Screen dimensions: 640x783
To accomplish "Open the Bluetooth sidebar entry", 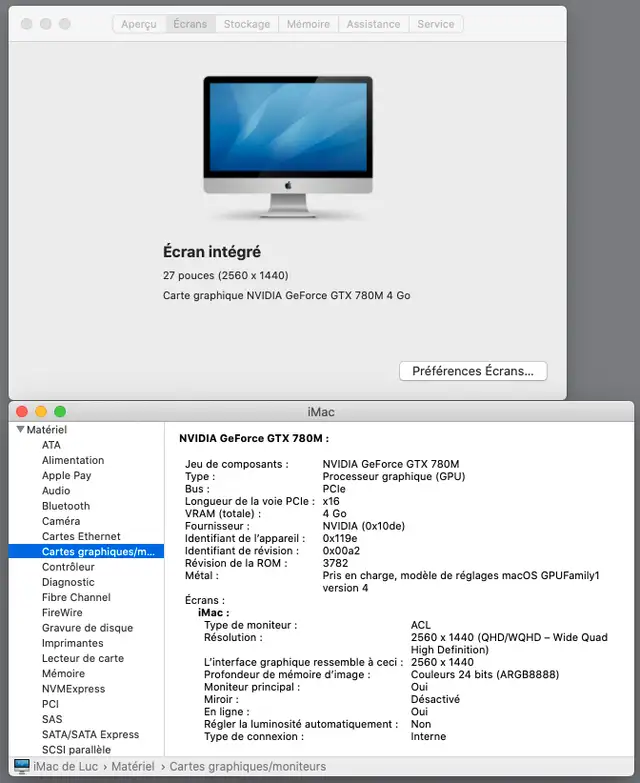I will point(66,506).
